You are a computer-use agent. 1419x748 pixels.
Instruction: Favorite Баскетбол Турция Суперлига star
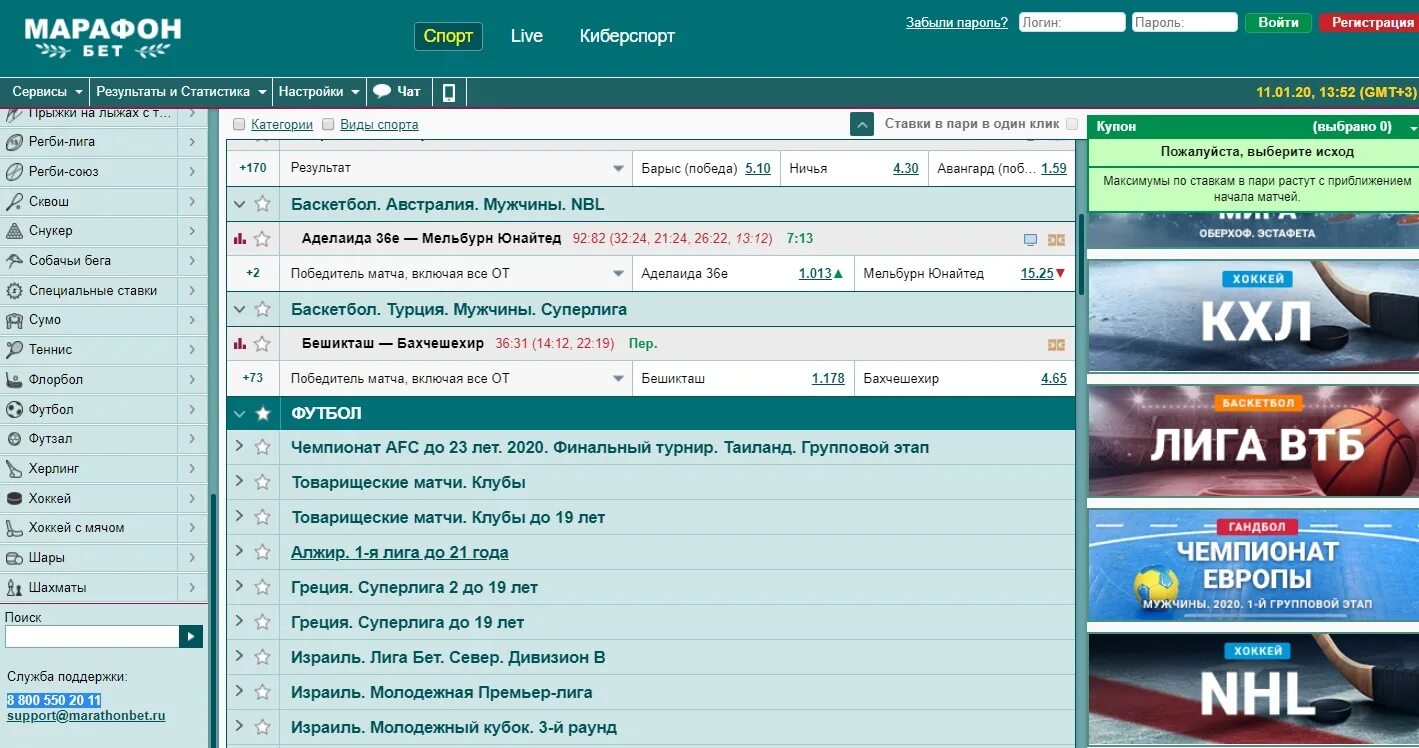tap(262, 309)
